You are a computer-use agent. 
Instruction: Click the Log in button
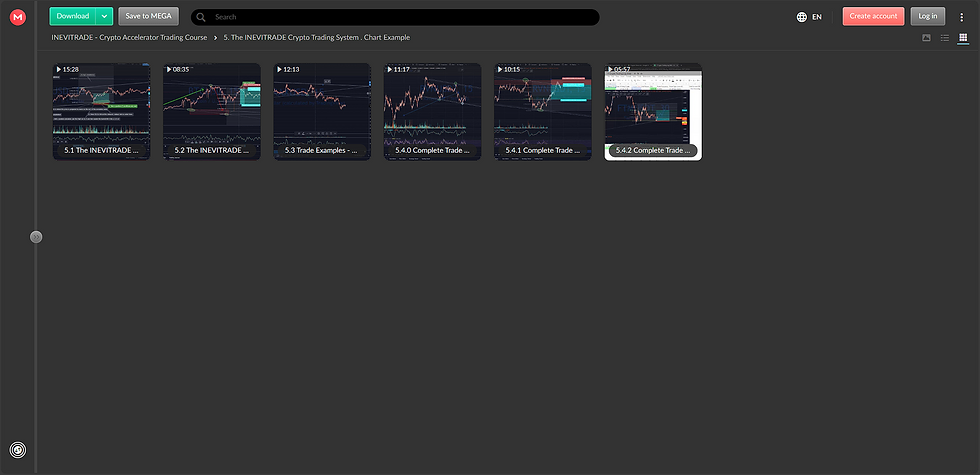[928, 16]
